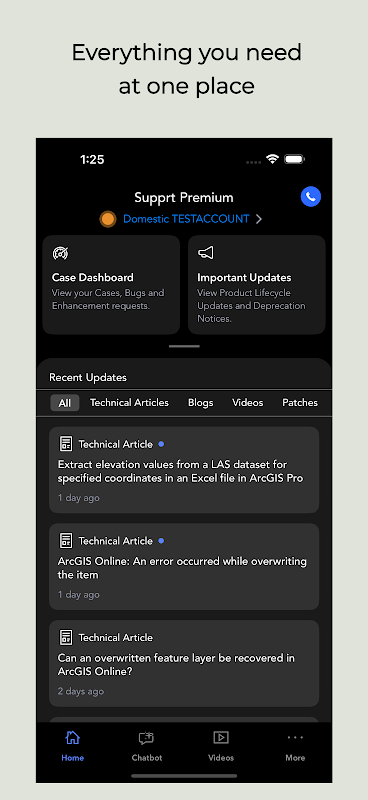Tap the Wi-Fi status icon
Image resolution: width=368 pixels, height=800 pixels.
273,159
